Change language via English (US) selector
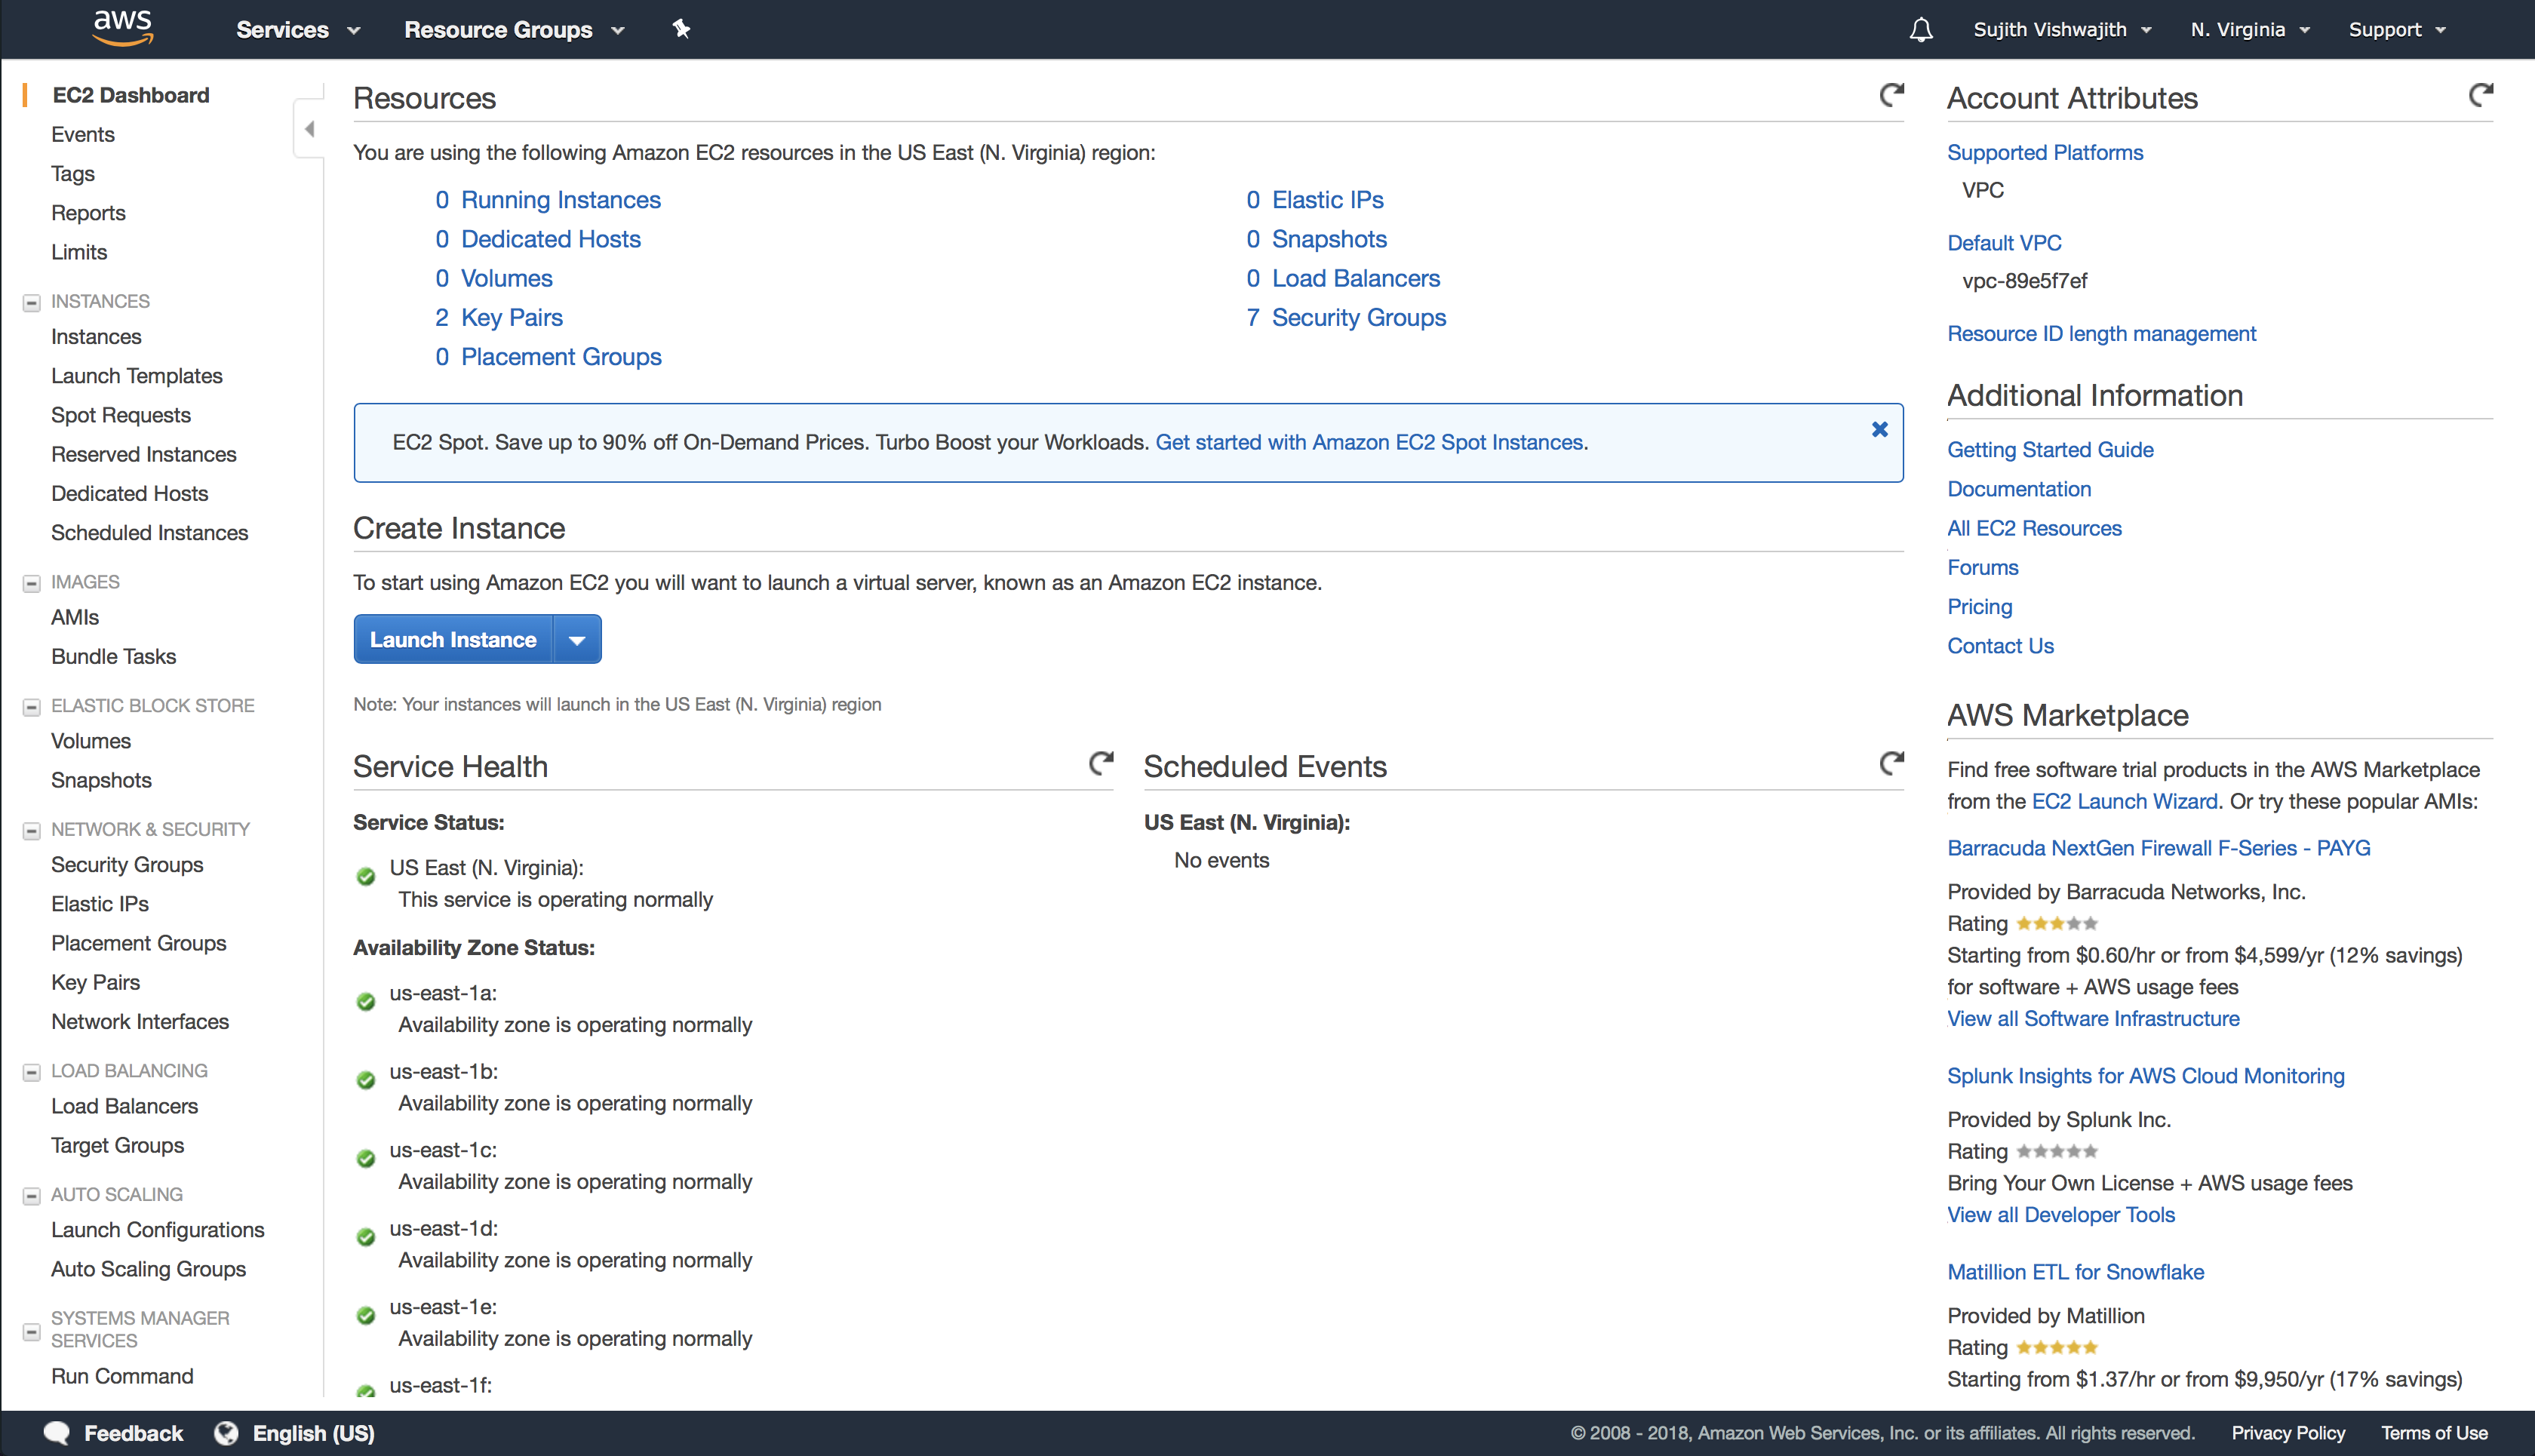Screen dimensions: 2535x1456 click(x=313, y=1433)
